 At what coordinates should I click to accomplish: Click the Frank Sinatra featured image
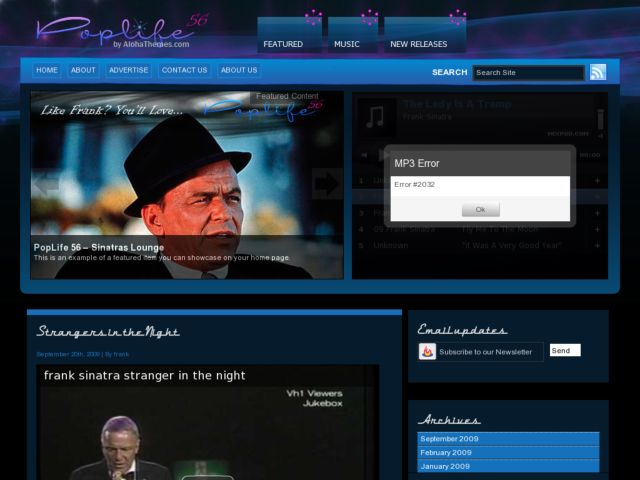187,185
